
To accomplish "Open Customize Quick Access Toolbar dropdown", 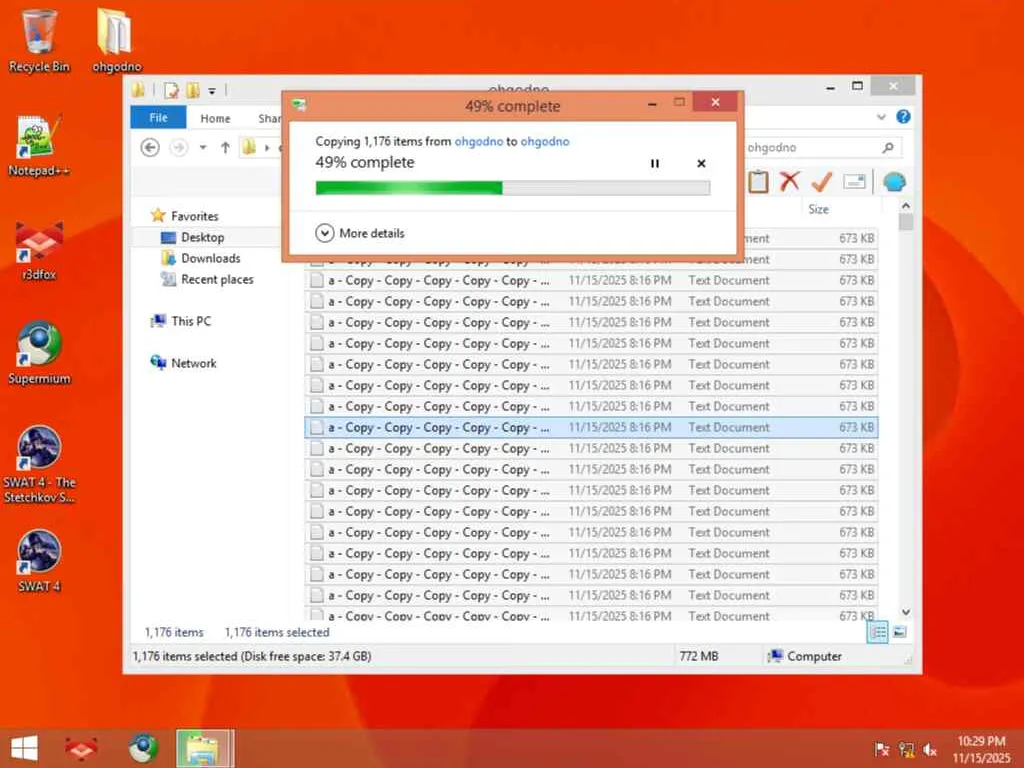I will 212,91.
